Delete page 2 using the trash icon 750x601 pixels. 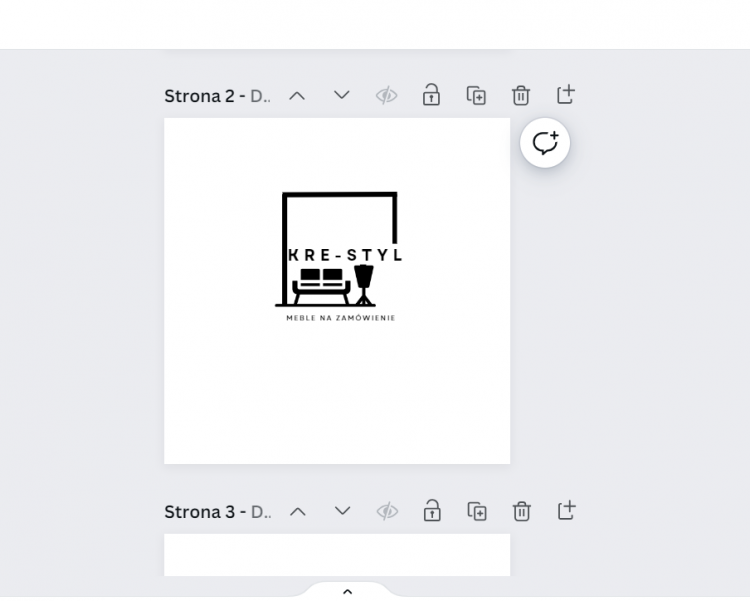[x=521, y=95]
